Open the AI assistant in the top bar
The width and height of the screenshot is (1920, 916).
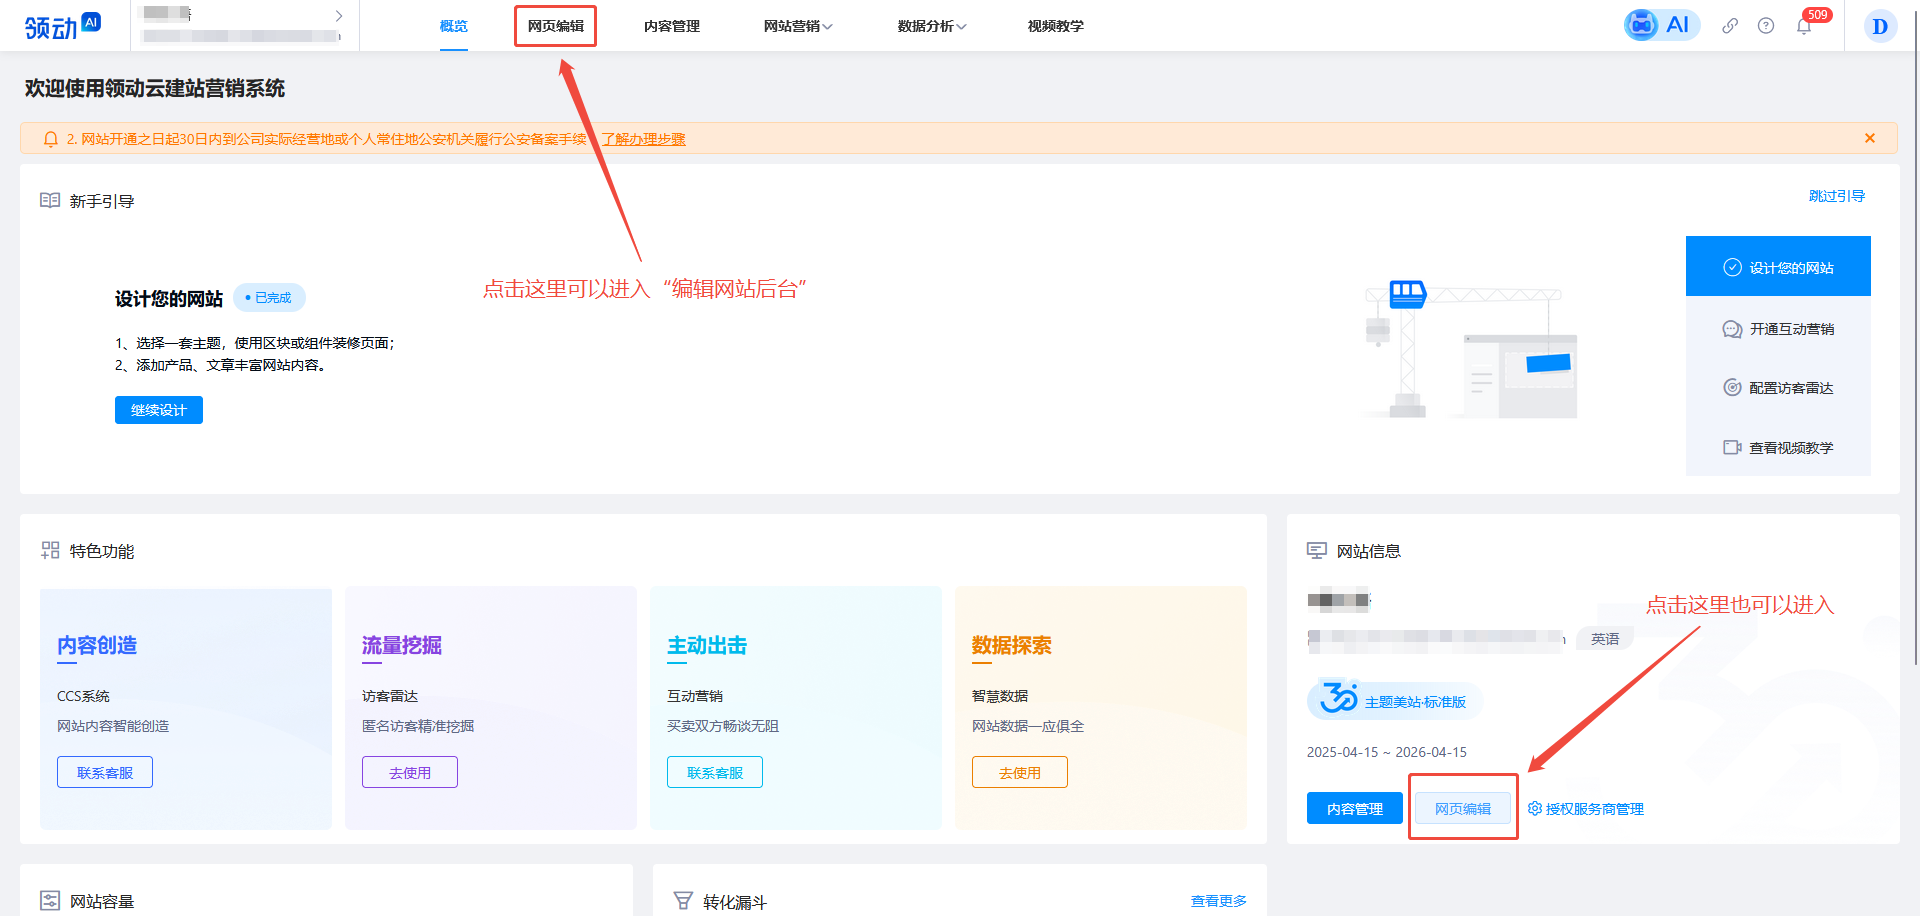click(1661, 25)
